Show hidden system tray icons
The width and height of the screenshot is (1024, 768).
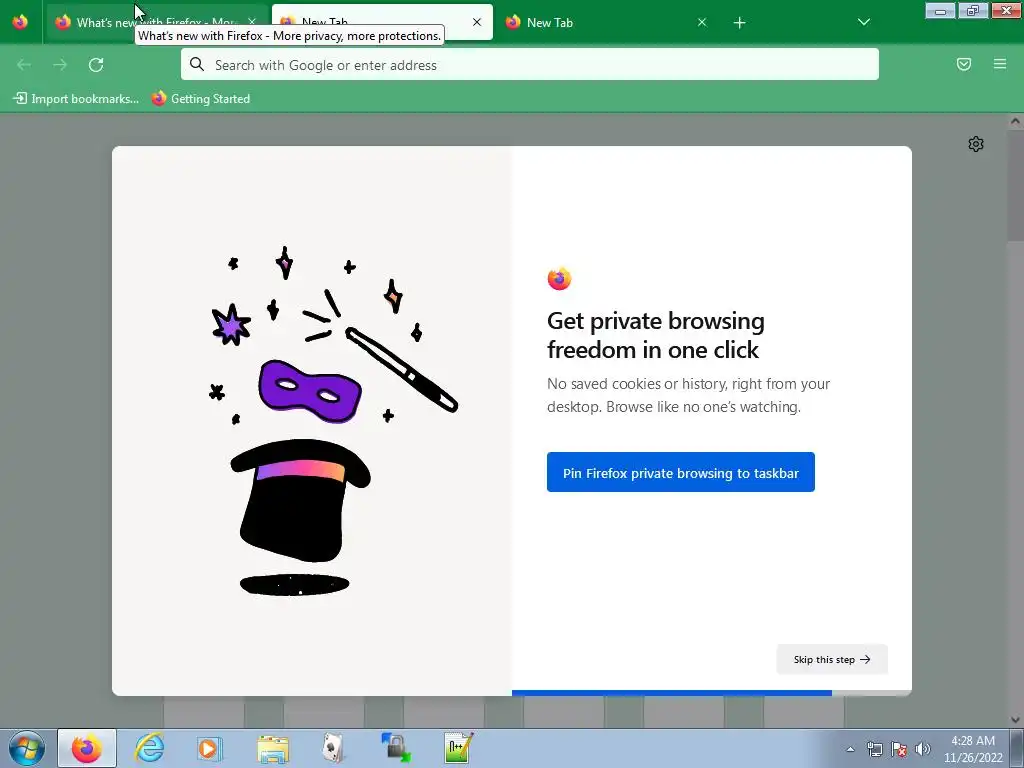coord(850,750)
